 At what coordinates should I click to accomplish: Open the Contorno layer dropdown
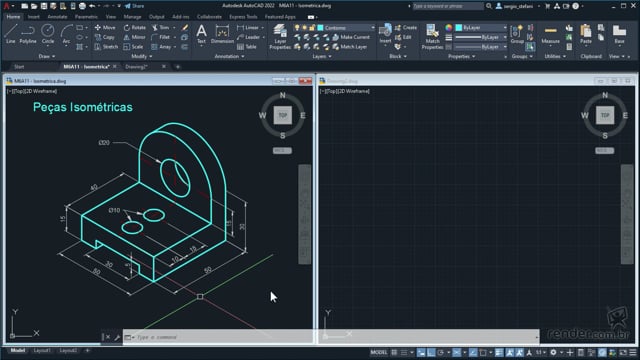346,27
